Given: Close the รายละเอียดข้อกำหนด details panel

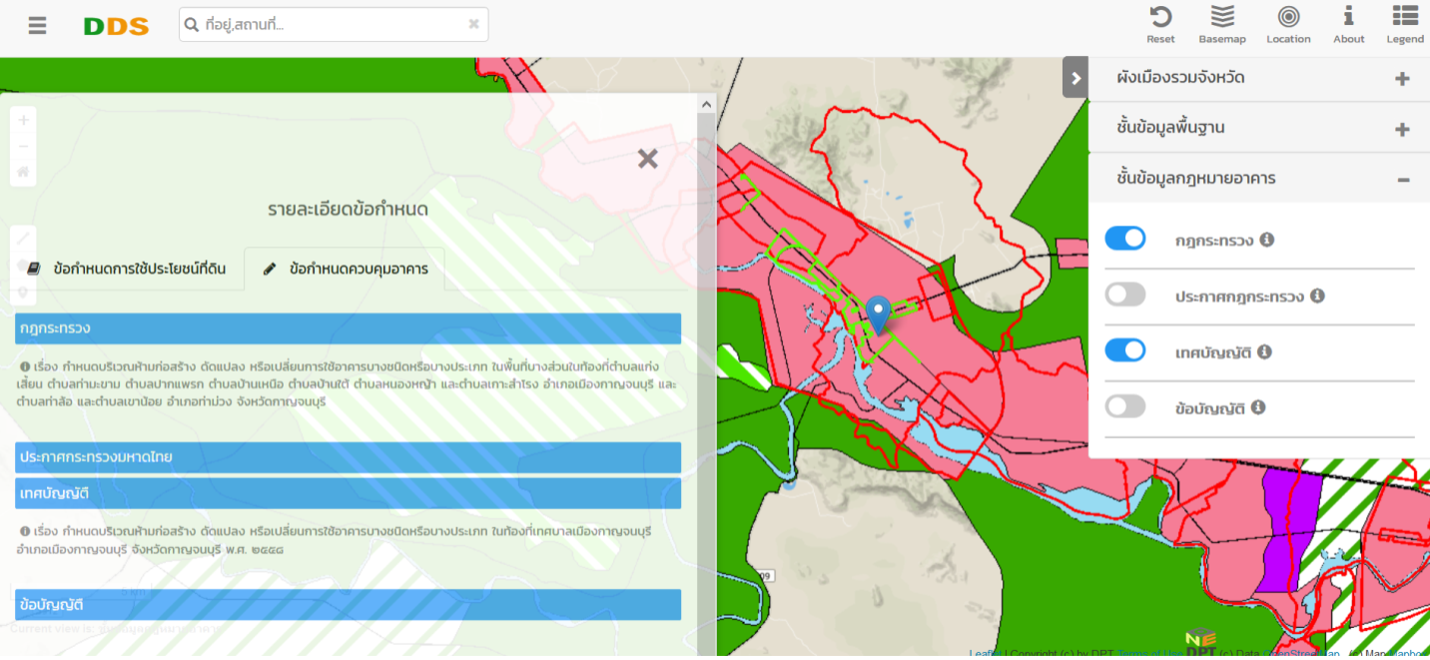Looking at the screenshot, I should pos(648,159).
